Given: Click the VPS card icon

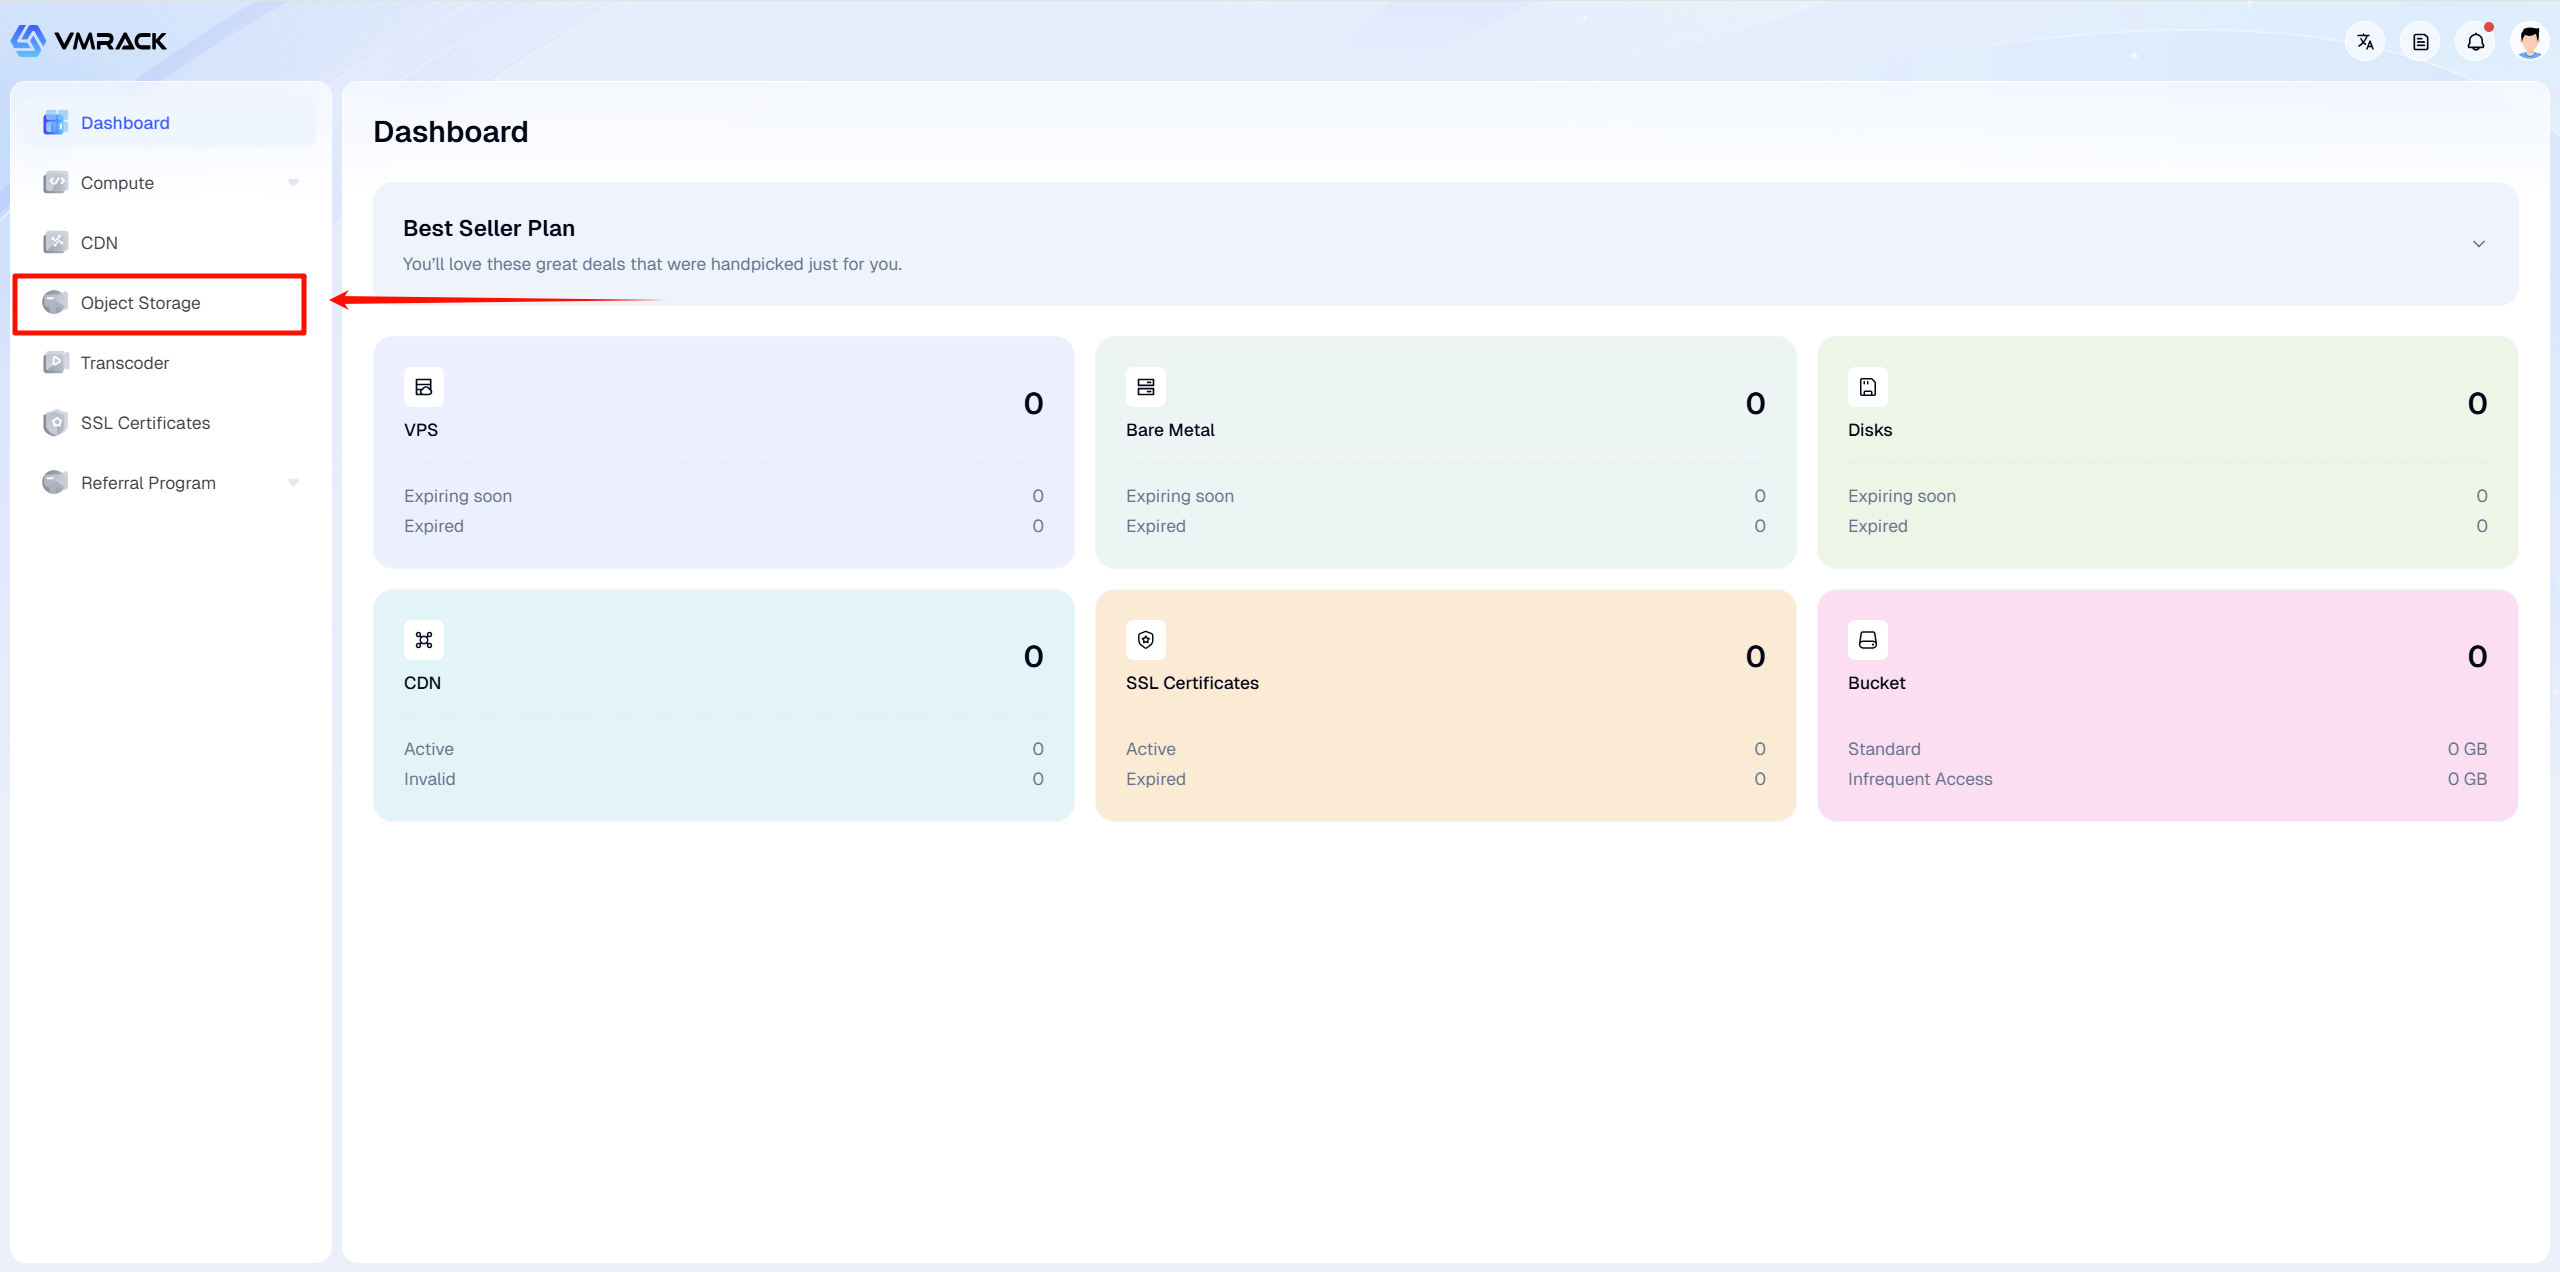Looking at the screenshot, I should (424, 387).
